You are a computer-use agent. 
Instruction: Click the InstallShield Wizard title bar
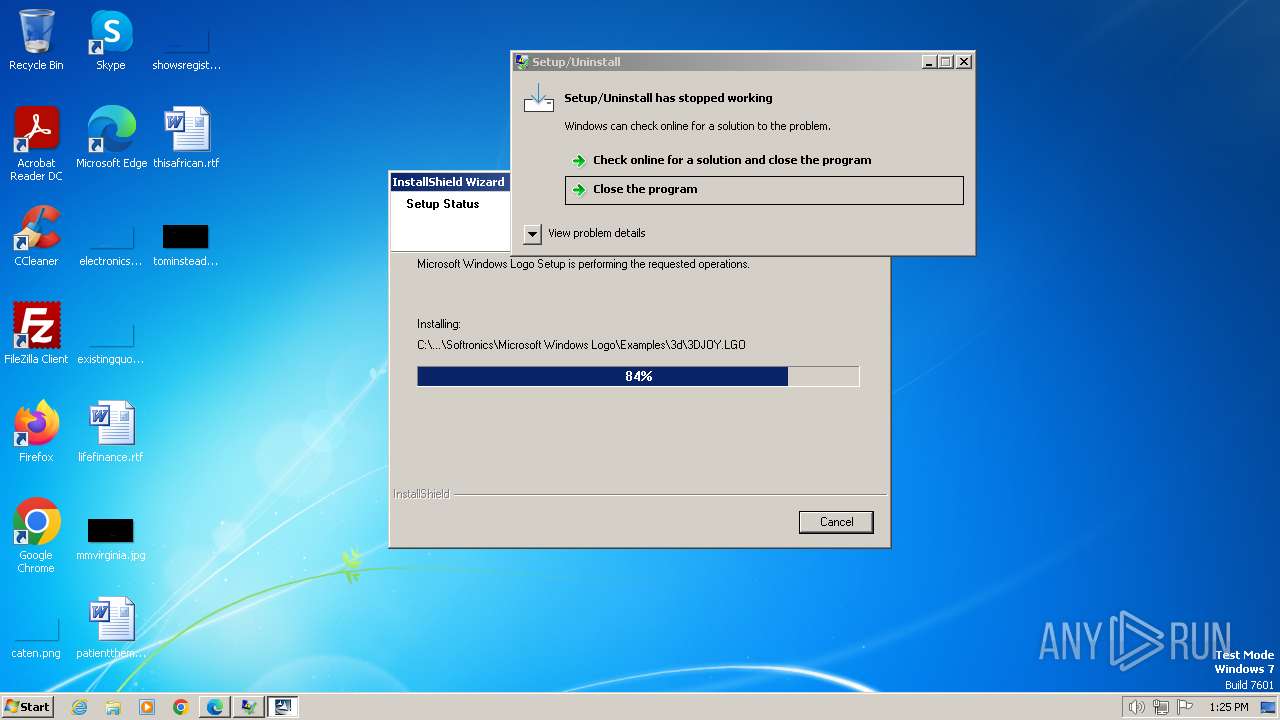[450, 182]
